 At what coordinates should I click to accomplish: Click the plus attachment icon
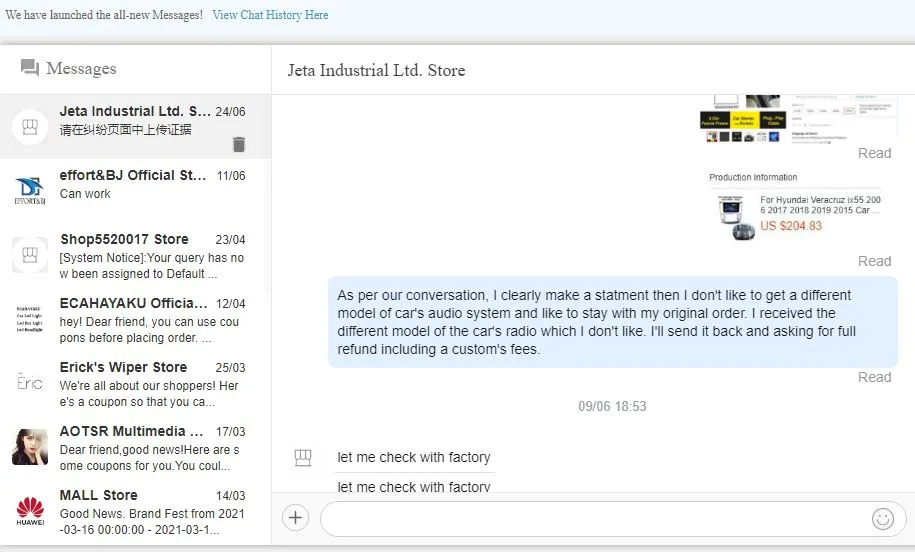point(295,517)
